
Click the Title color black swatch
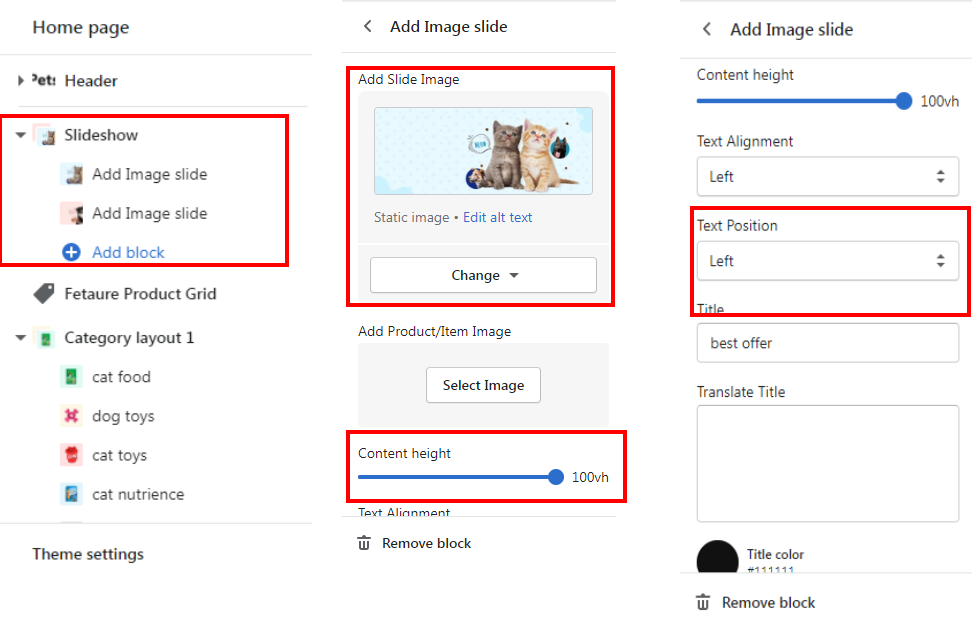(x=717, y=558)
